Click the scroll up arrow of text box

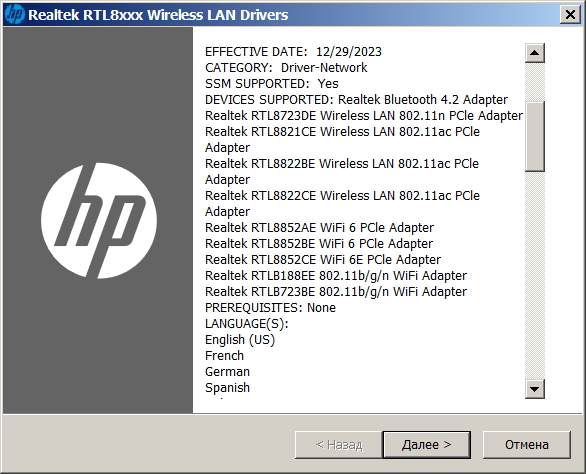[x=534, y=53]
